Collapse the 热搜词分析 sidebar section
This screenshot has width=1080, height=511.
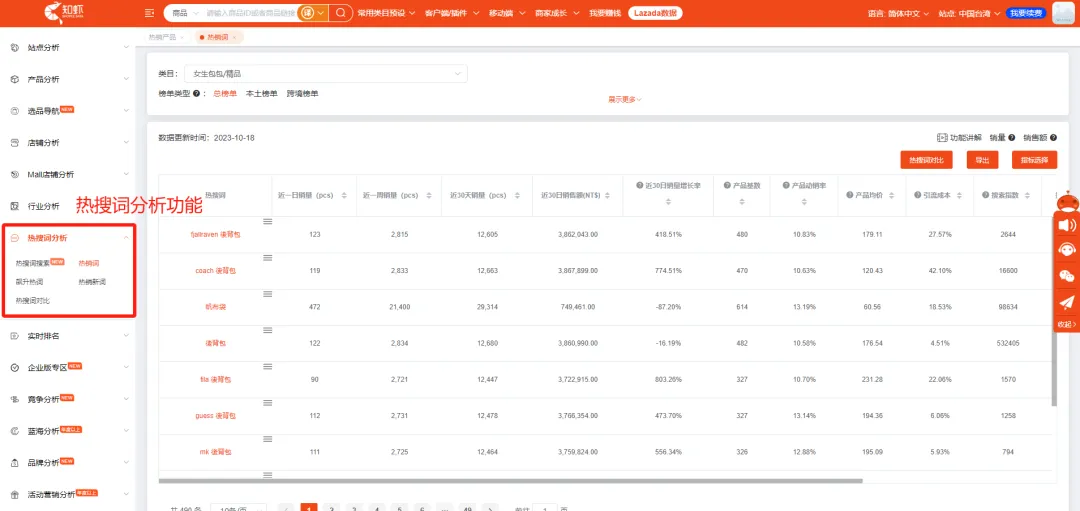68,238
